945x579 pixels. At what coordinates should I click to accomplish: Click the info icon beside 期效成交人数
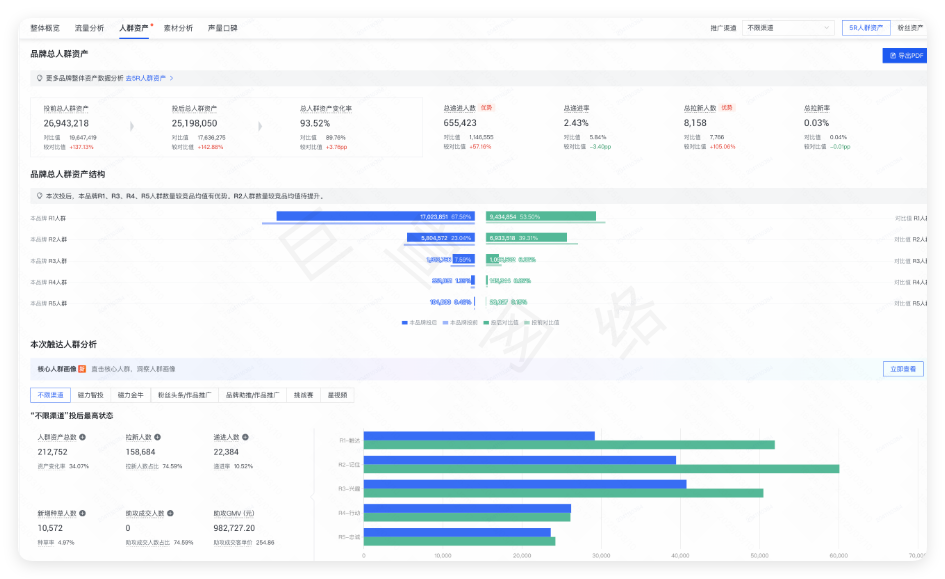tap(170, 513)
